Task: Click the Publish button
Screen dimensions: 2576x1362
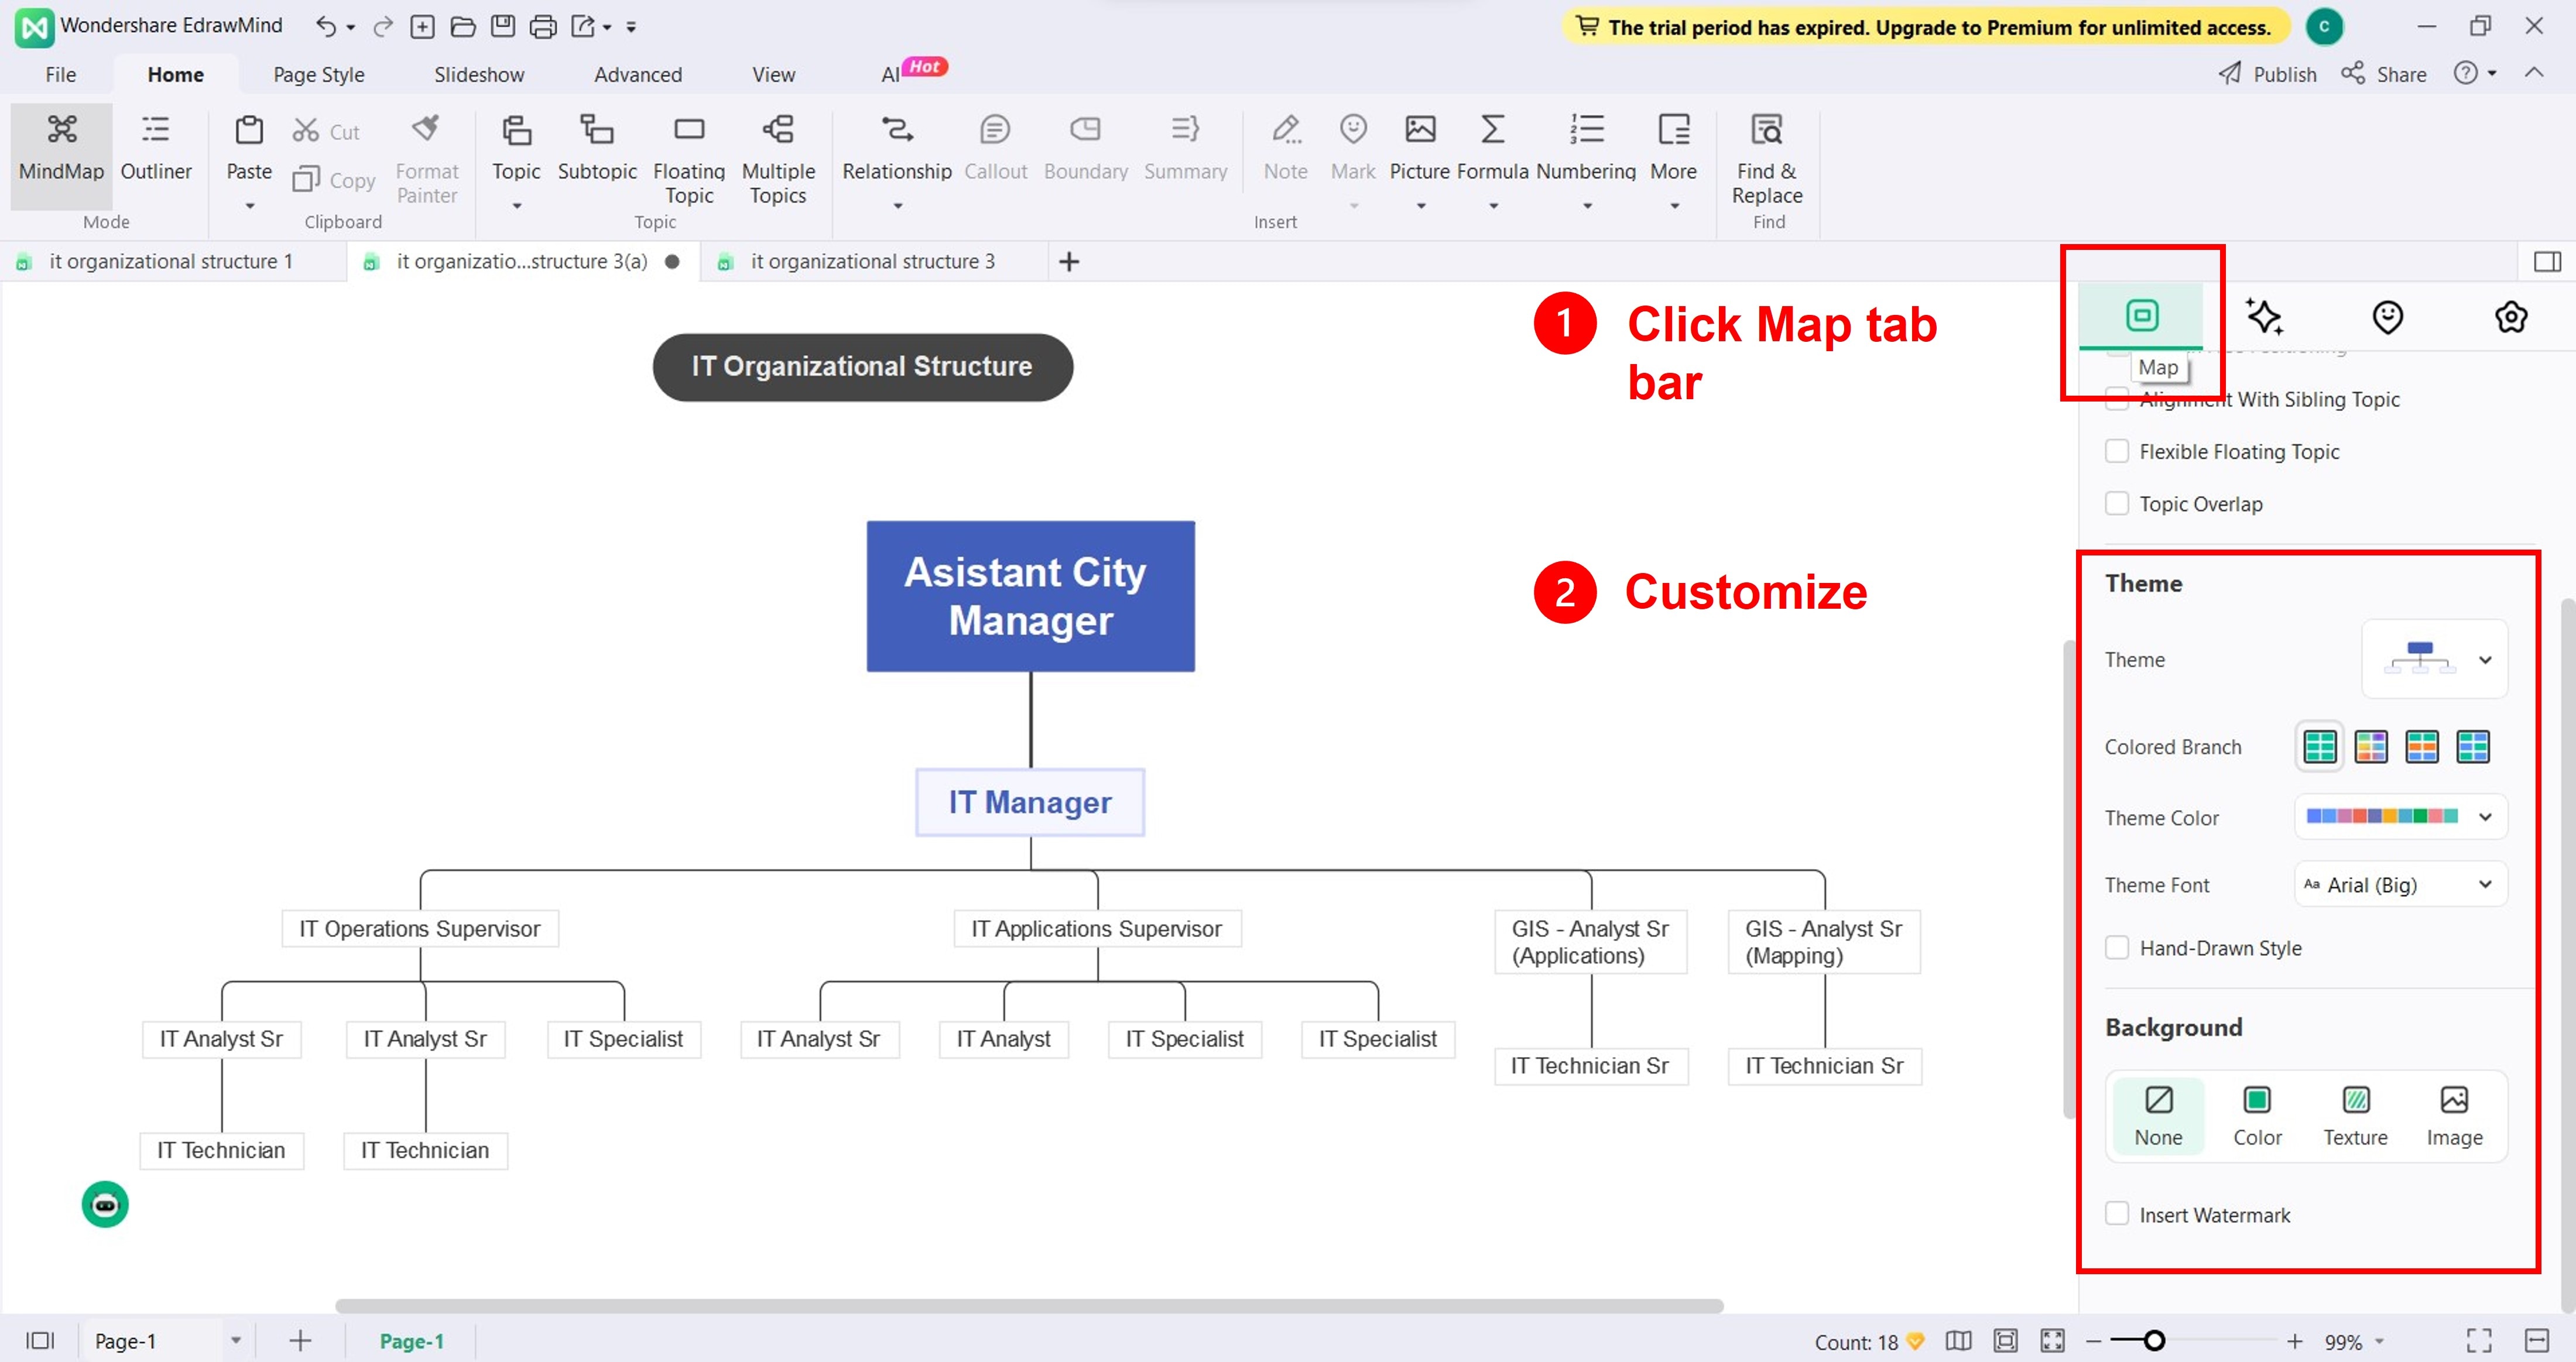Action: 2267,74
